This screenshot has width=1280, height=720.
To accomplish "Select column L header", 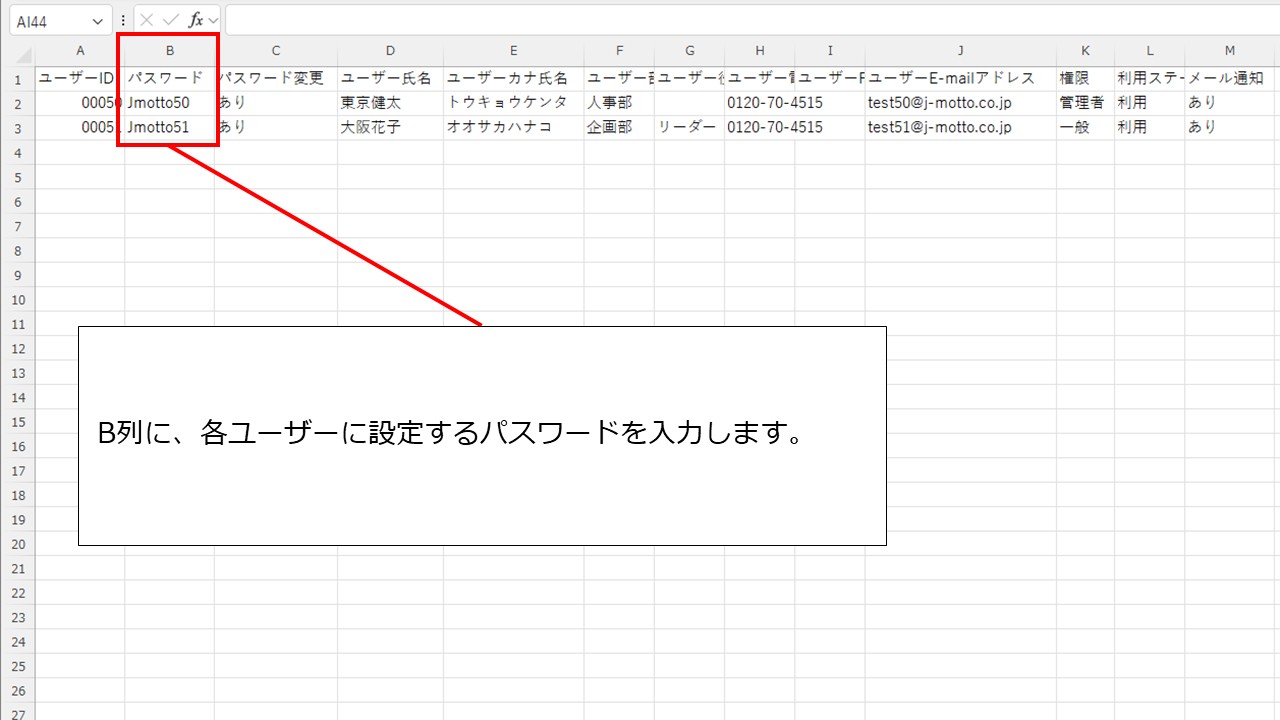I will click(x=1150, y=51).
